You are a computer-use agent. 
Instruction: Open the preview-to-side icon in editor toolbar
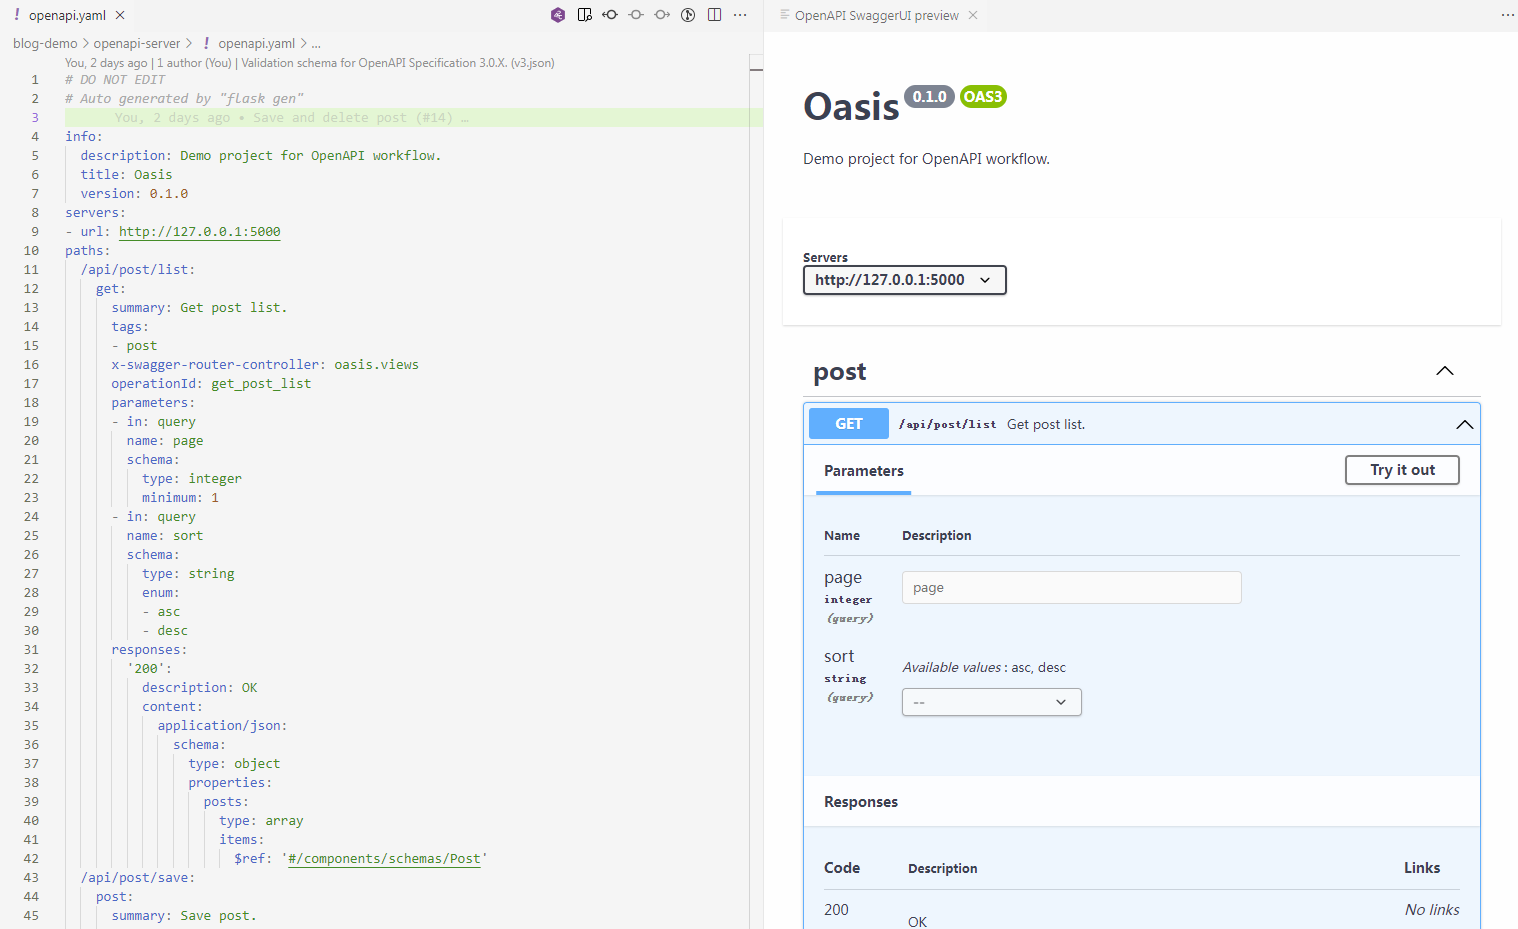[585, 15]
